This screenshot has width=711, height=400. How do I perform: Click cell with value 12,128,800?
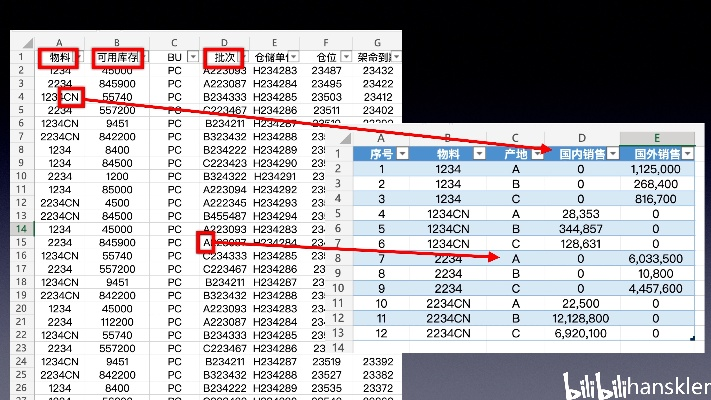coord(582,319)
